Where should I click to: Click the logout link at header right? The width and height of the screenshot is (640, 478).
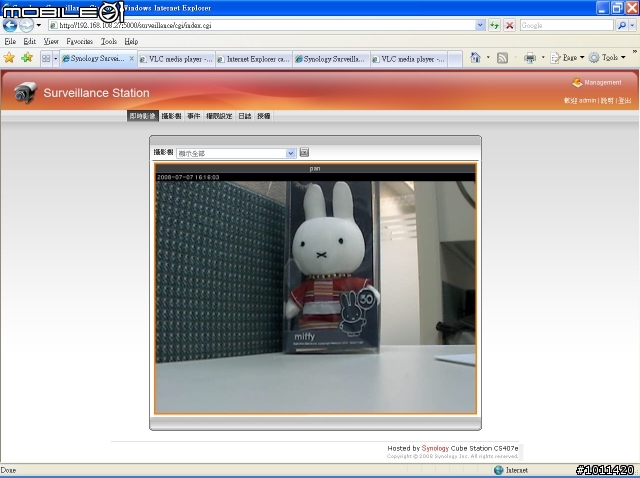[624, 100]
